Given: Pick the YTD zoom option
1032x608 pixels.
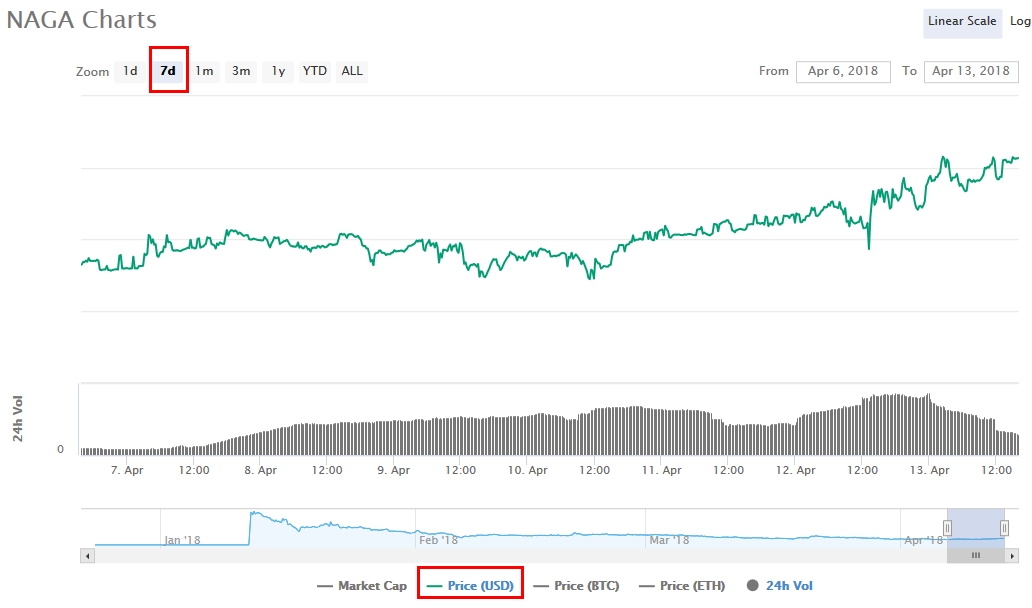Looking at the screenshot, I should (x=315, y=71).
